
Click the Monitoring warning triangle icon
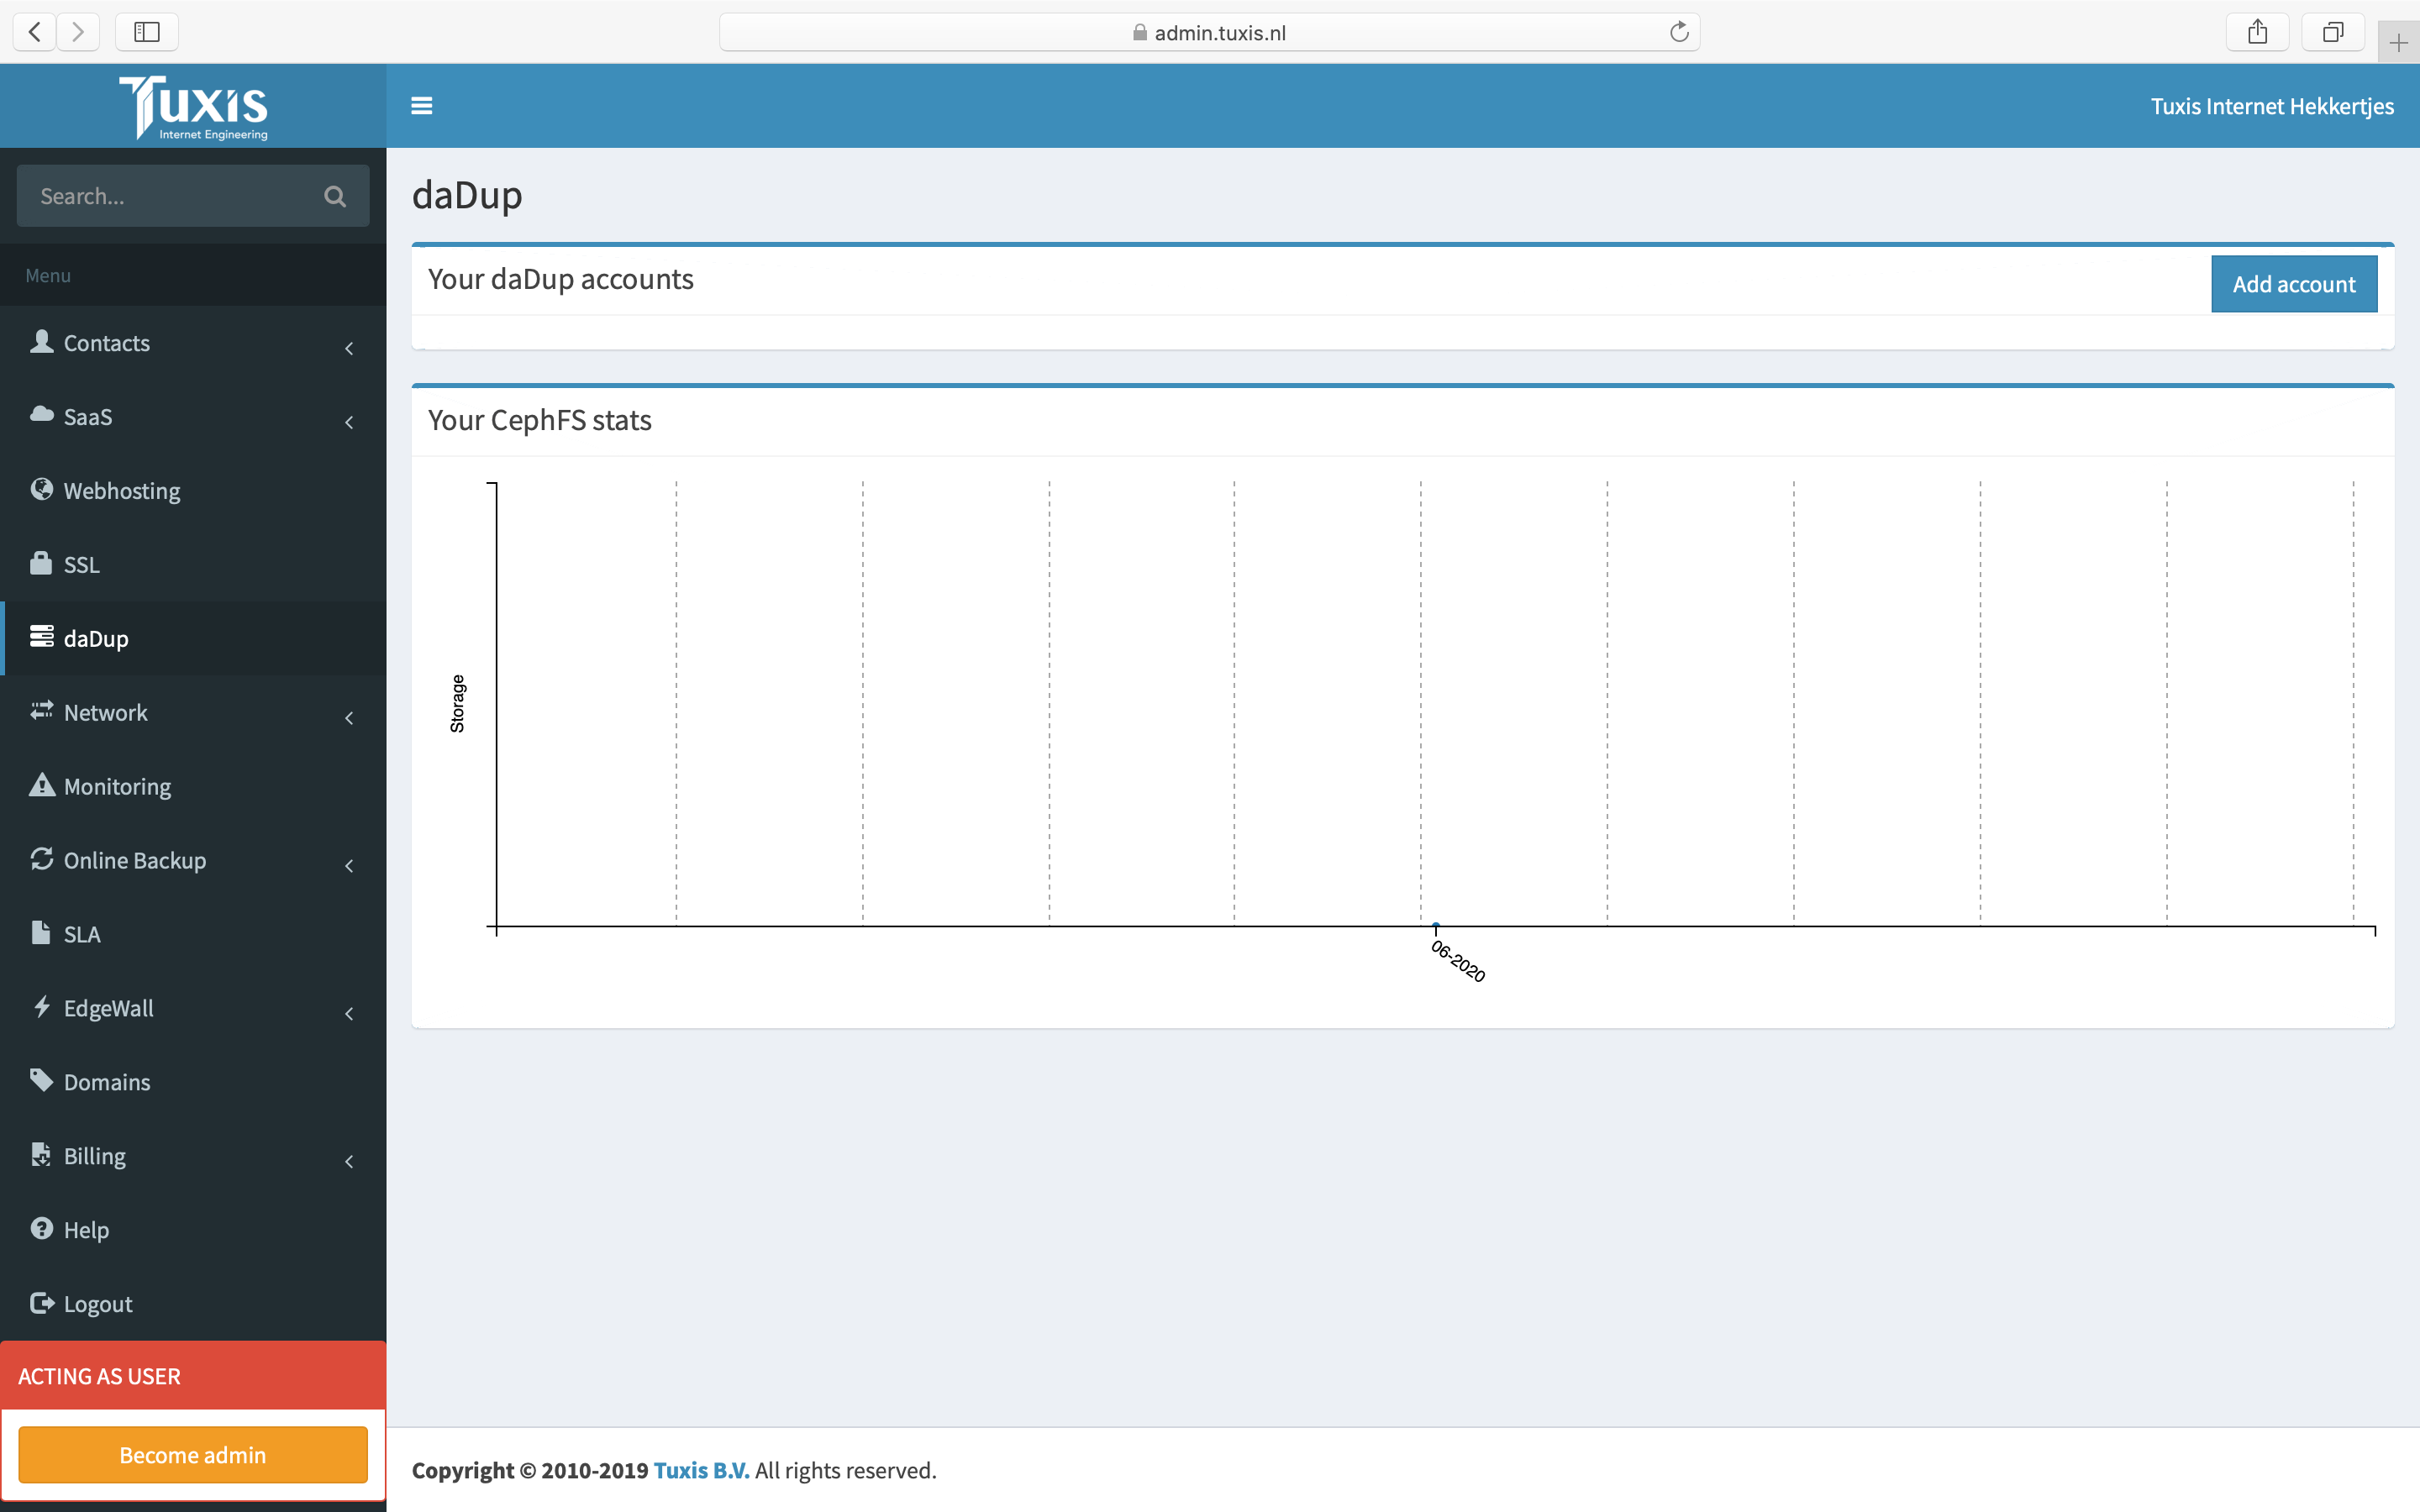[41, 784]
